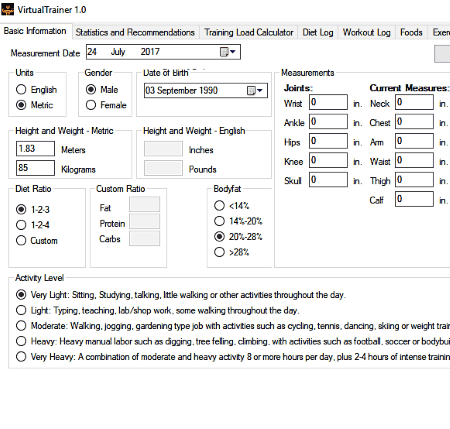This screenshot has width=450, height=429.
Task: Switch to Diet Log tab
Action: tap(318, 32)
